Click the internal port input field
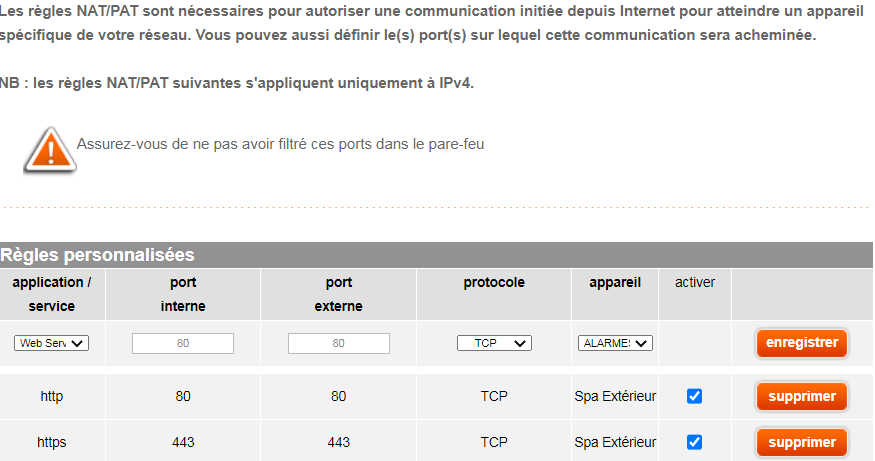The image size is (875, 461). [183, 343]
